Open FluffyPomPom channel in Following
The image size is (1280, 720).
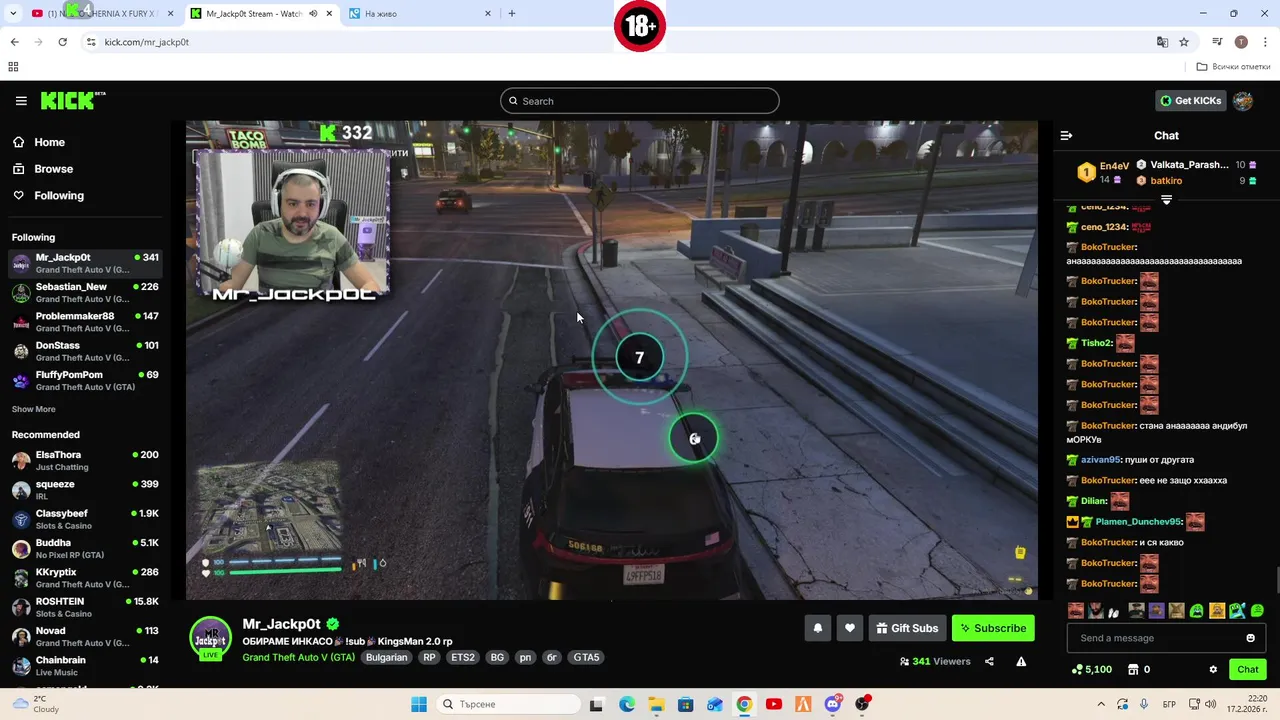tap(85, 380)
